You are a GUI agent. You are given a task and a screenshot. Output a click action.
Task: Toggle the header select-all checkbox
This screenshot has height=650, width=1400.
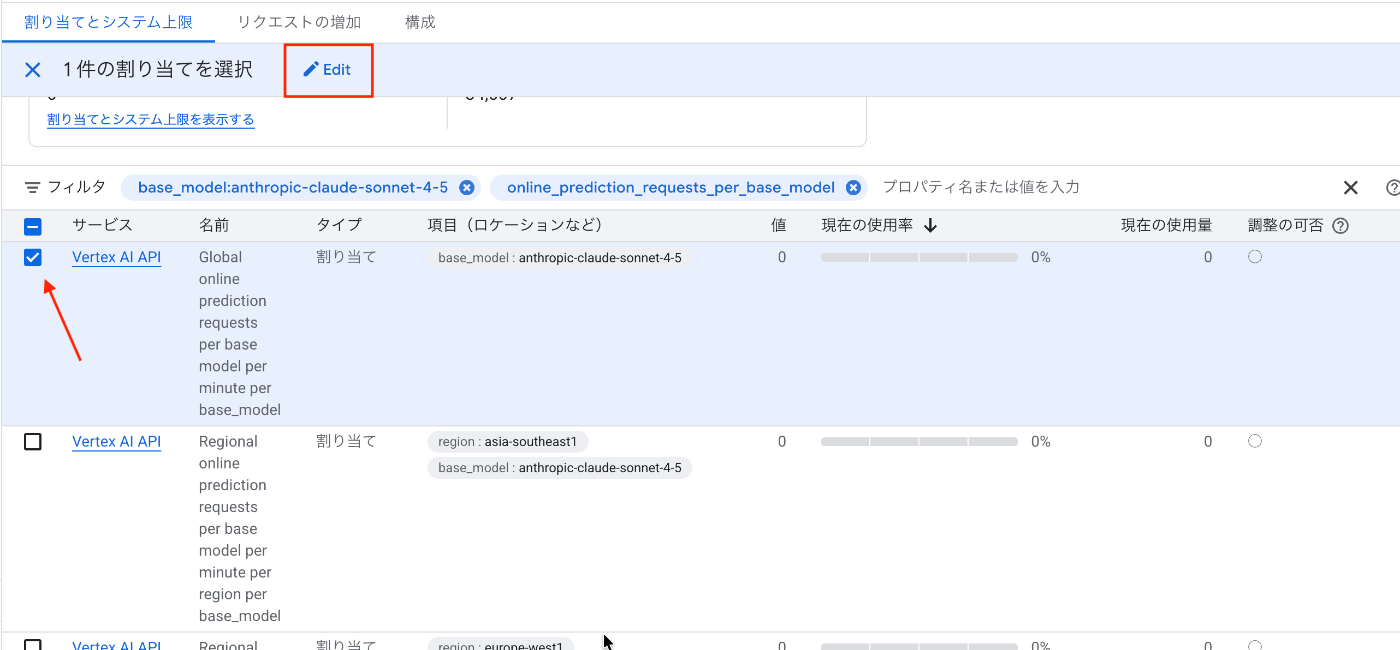point(33,227)
